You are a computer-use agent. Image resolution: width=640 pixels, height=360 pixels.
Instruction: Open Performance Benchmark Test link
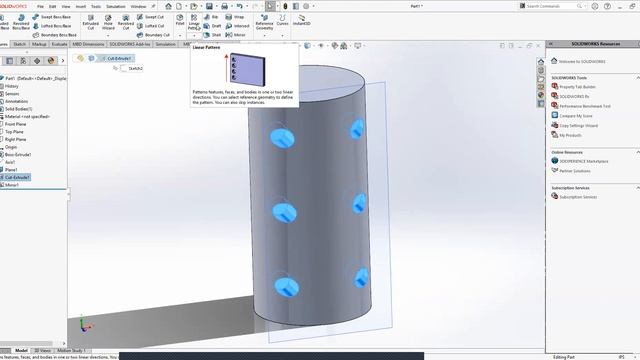584,106
